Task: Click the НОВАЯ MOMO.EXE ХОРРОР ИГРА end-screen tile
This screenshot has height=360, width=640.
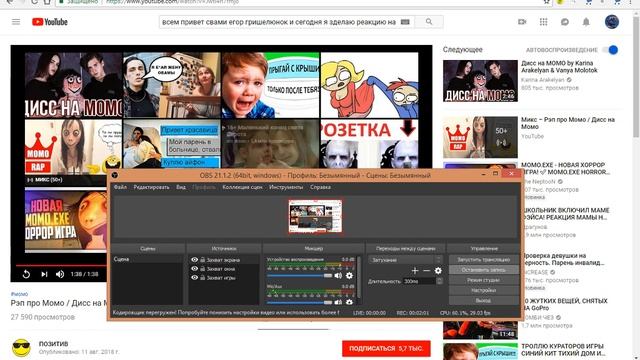Action: tap(65, 220)
